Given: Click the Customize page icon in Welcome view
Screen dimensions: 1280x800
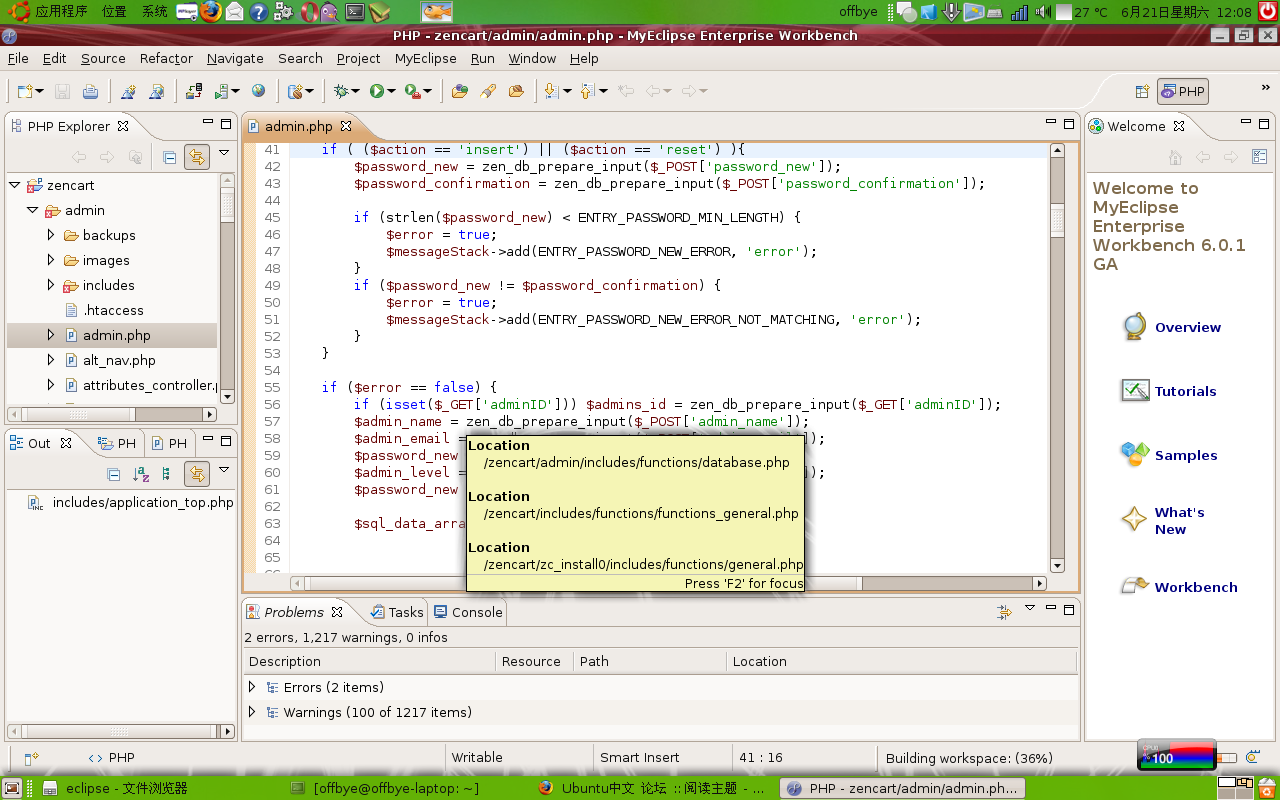Looking at the screenshot, I should tap(1259, 157).
